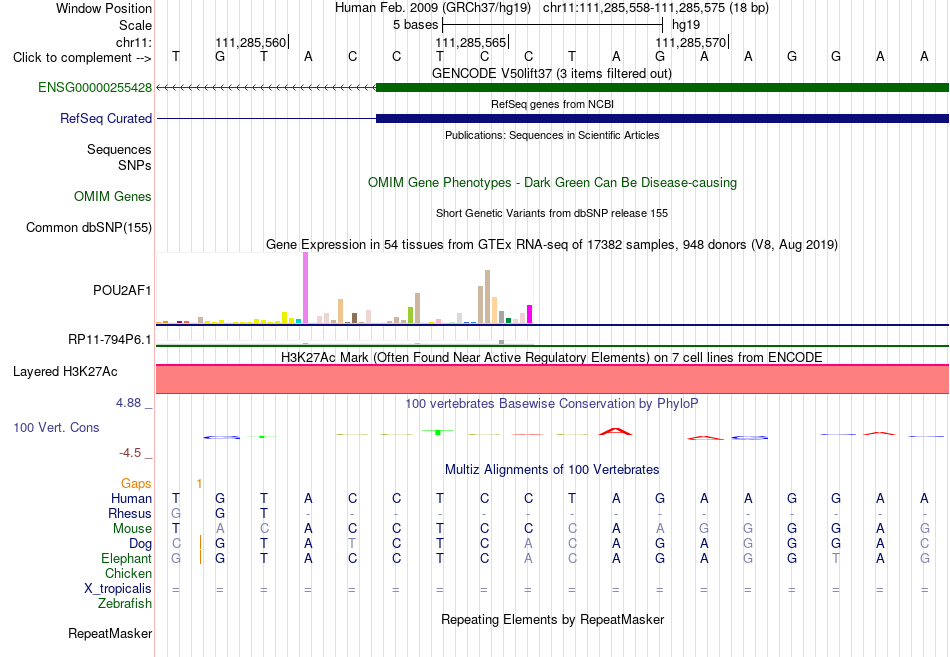Click the 4.88 conservation scale maximum

pyautogui.click(x=128, y=402)
